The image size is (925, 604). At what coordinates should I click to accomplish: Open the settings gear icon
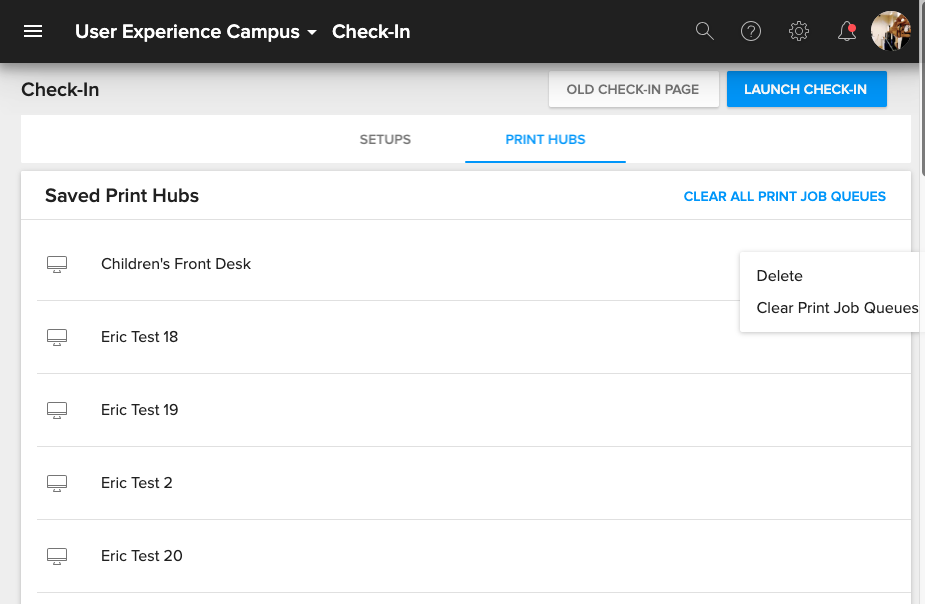[799, 31]
